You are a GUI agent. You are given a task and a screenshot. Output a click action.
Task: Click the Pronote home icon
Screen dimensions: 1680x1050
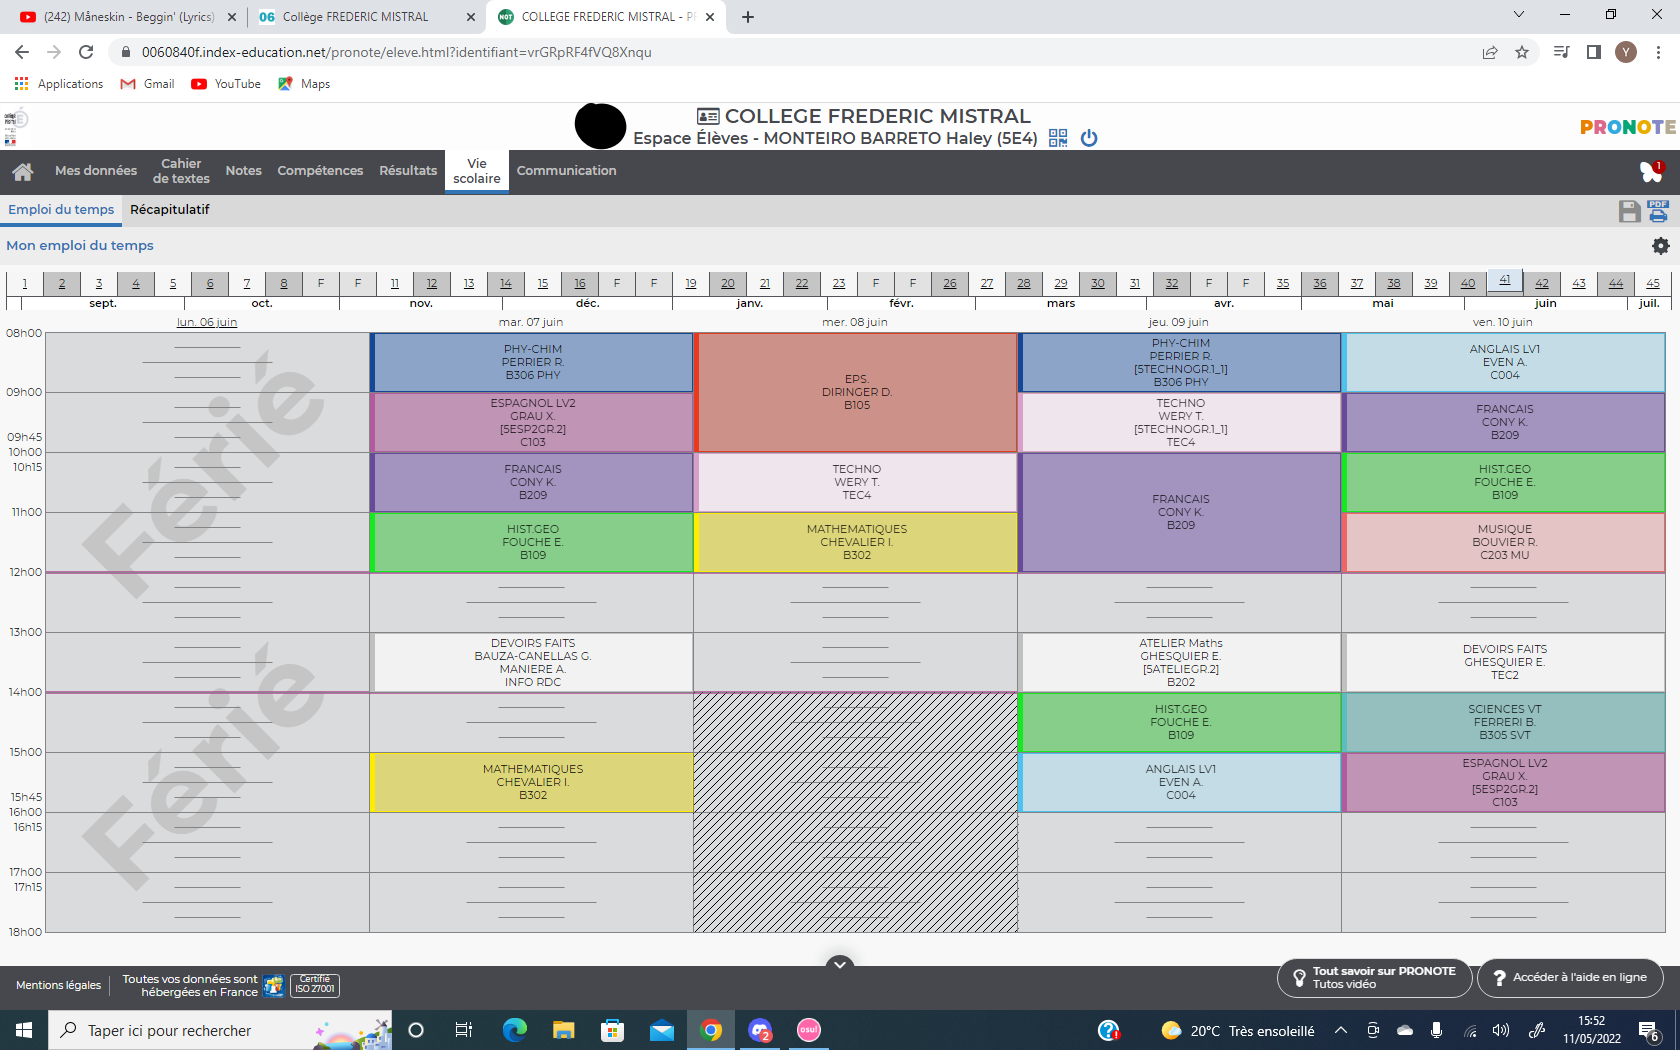coord(23,172)
